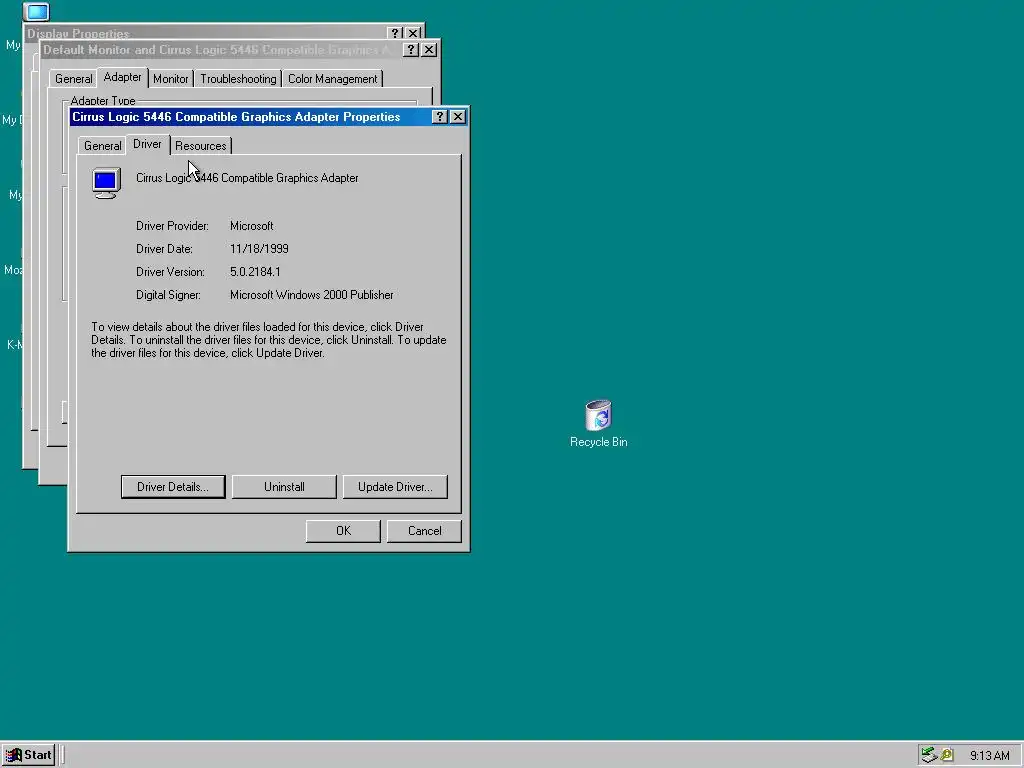1024x768 pixels.
Task: Click Microsoft Windows 2000 Publisher text
Action: (x=312, y=295)
